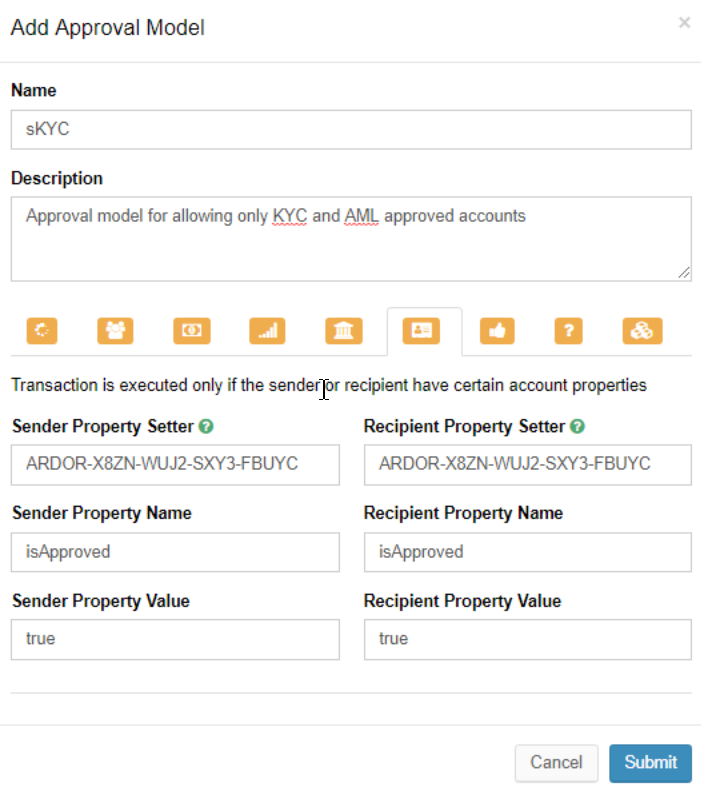The width and height of the screenshot is (701, 795).
Task: Open the group of people voting tab
Action: 115,331
